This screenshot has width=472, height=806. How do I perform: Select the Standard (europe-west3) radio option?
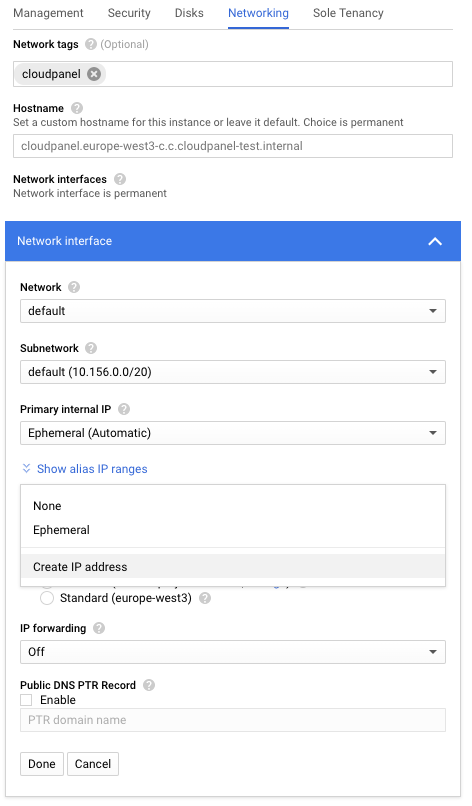pos(47,598)
